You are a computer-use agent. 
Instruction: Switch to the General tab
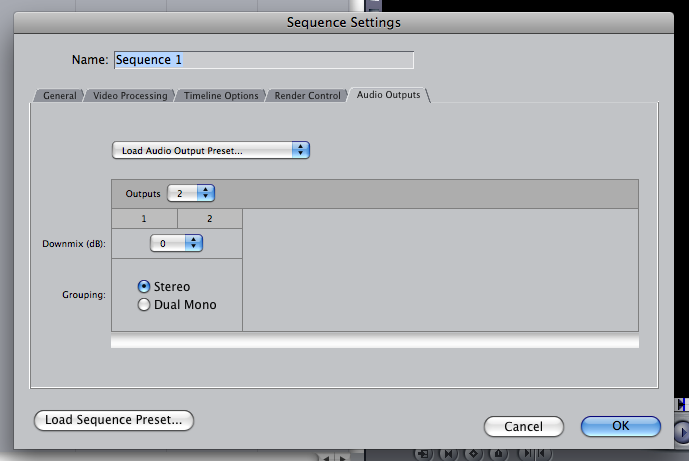tap(59, 96)
